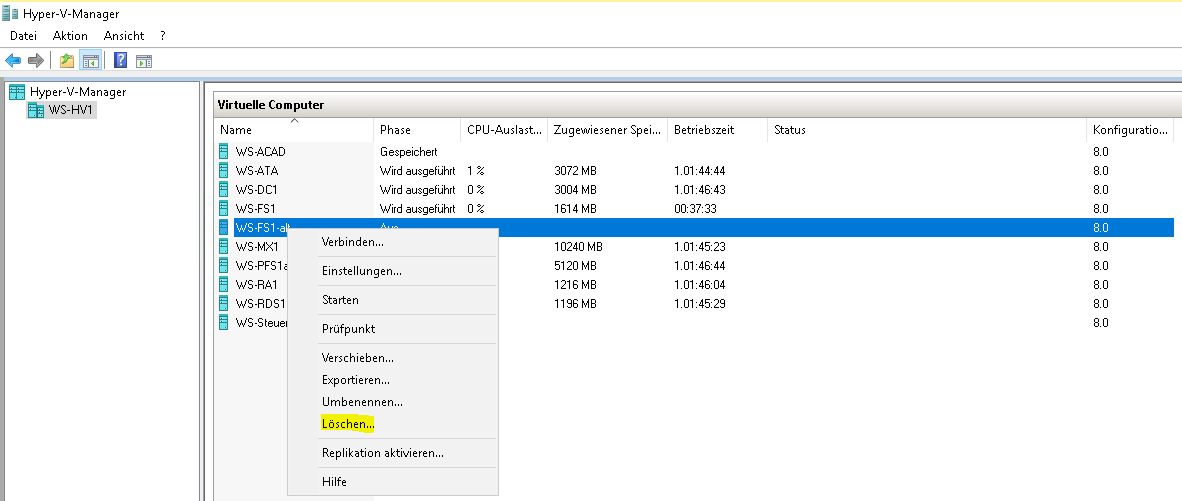Choose Löschen... in context menu

(x=393, y=424)
